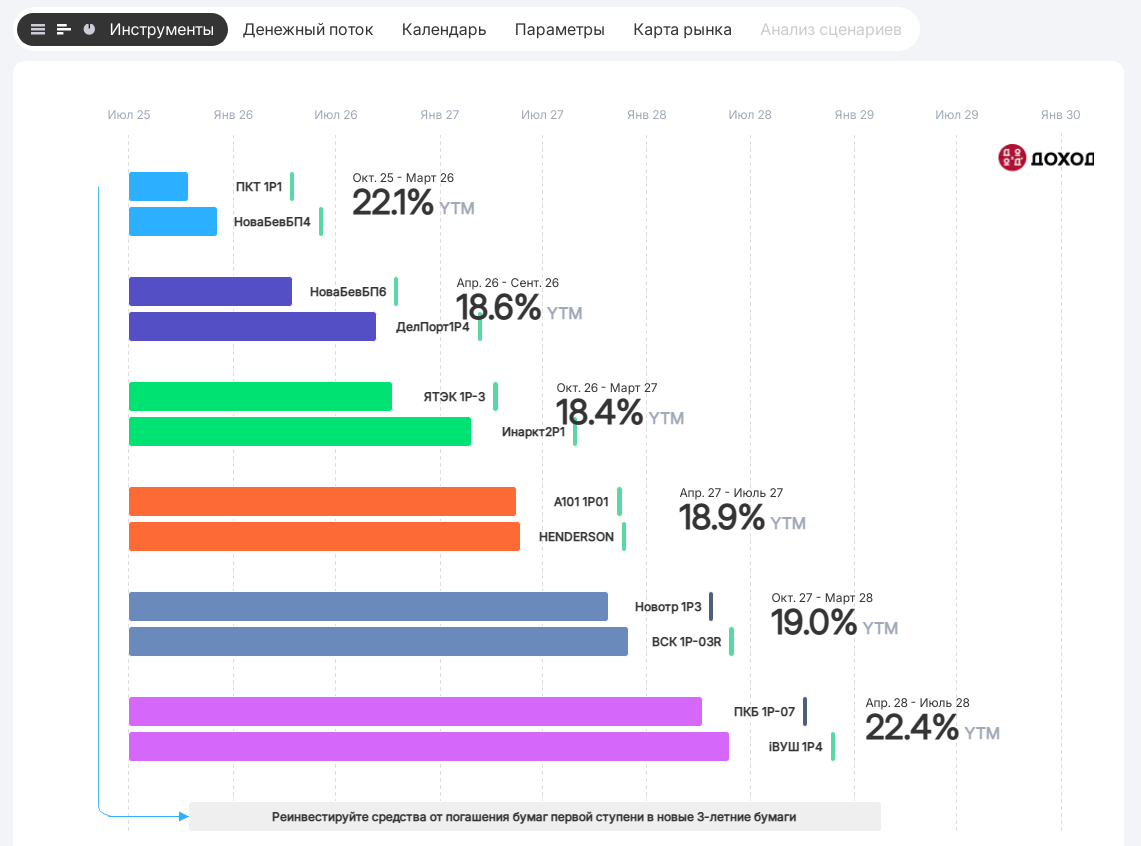Open the Денежный поток tab

coord(308,30)
